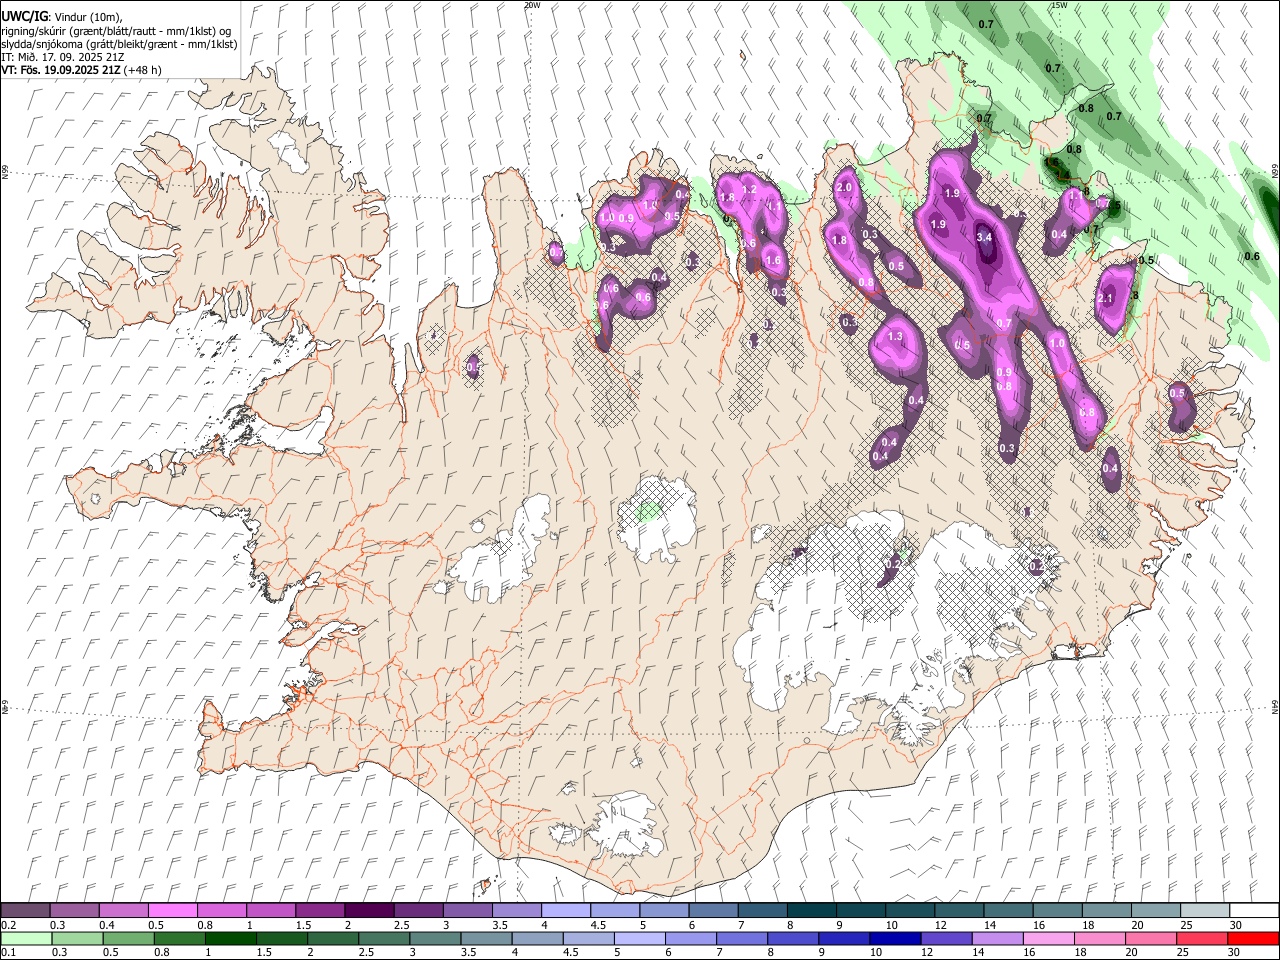Click the '64N' latitude label on right edge
This screenshot has height=960, width=1280.
click(1275, 706)
